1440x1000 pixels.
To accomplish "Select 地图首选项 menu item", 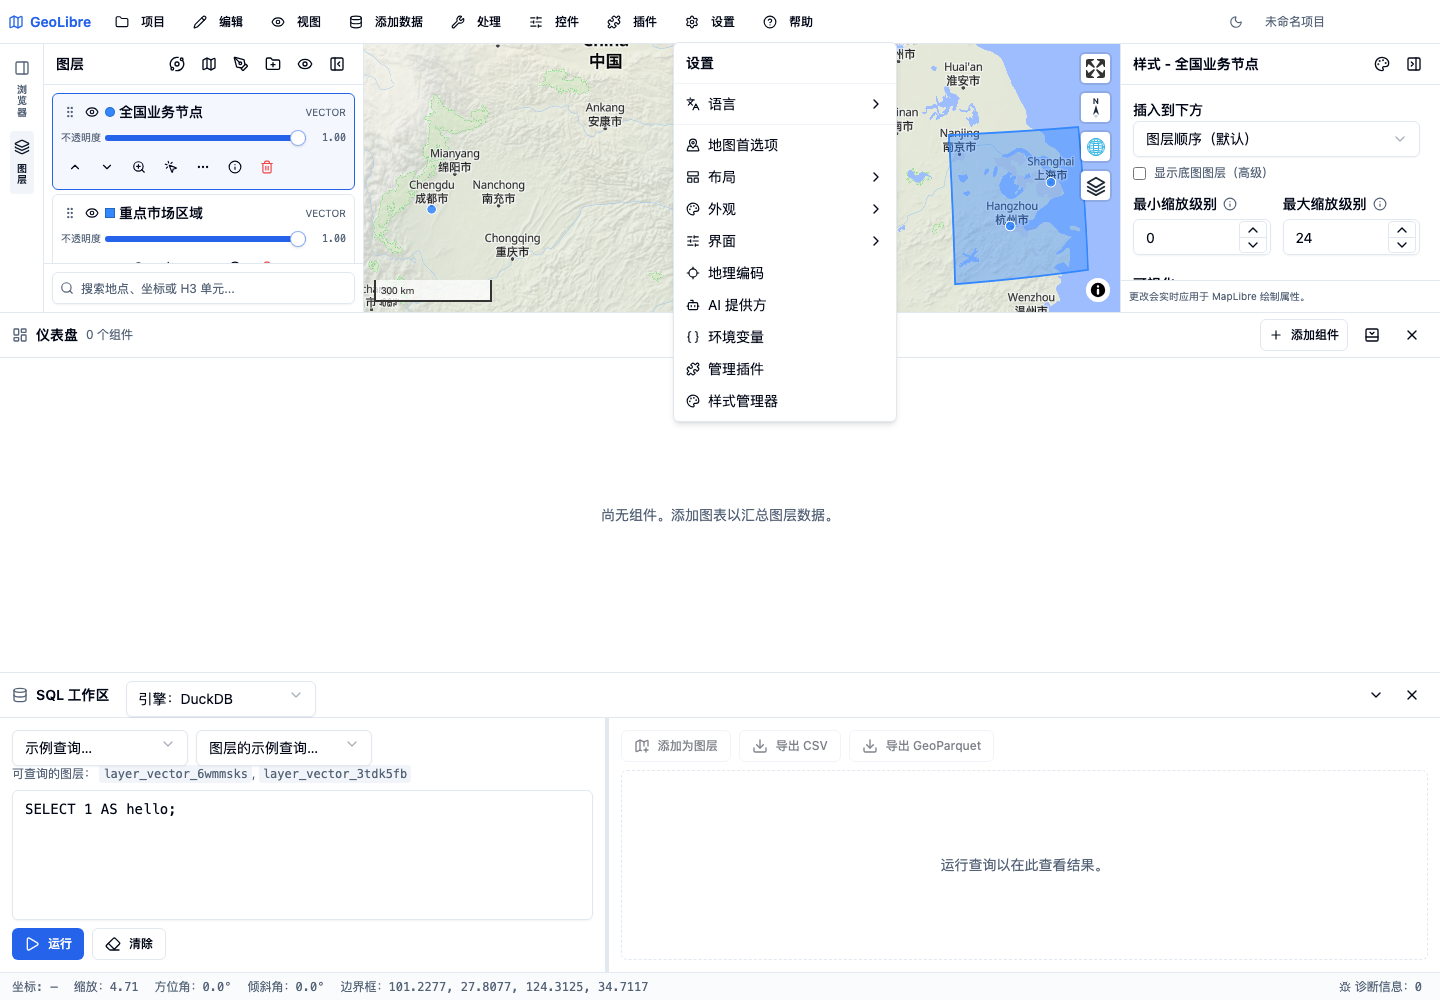I will (x=784, y=145).
